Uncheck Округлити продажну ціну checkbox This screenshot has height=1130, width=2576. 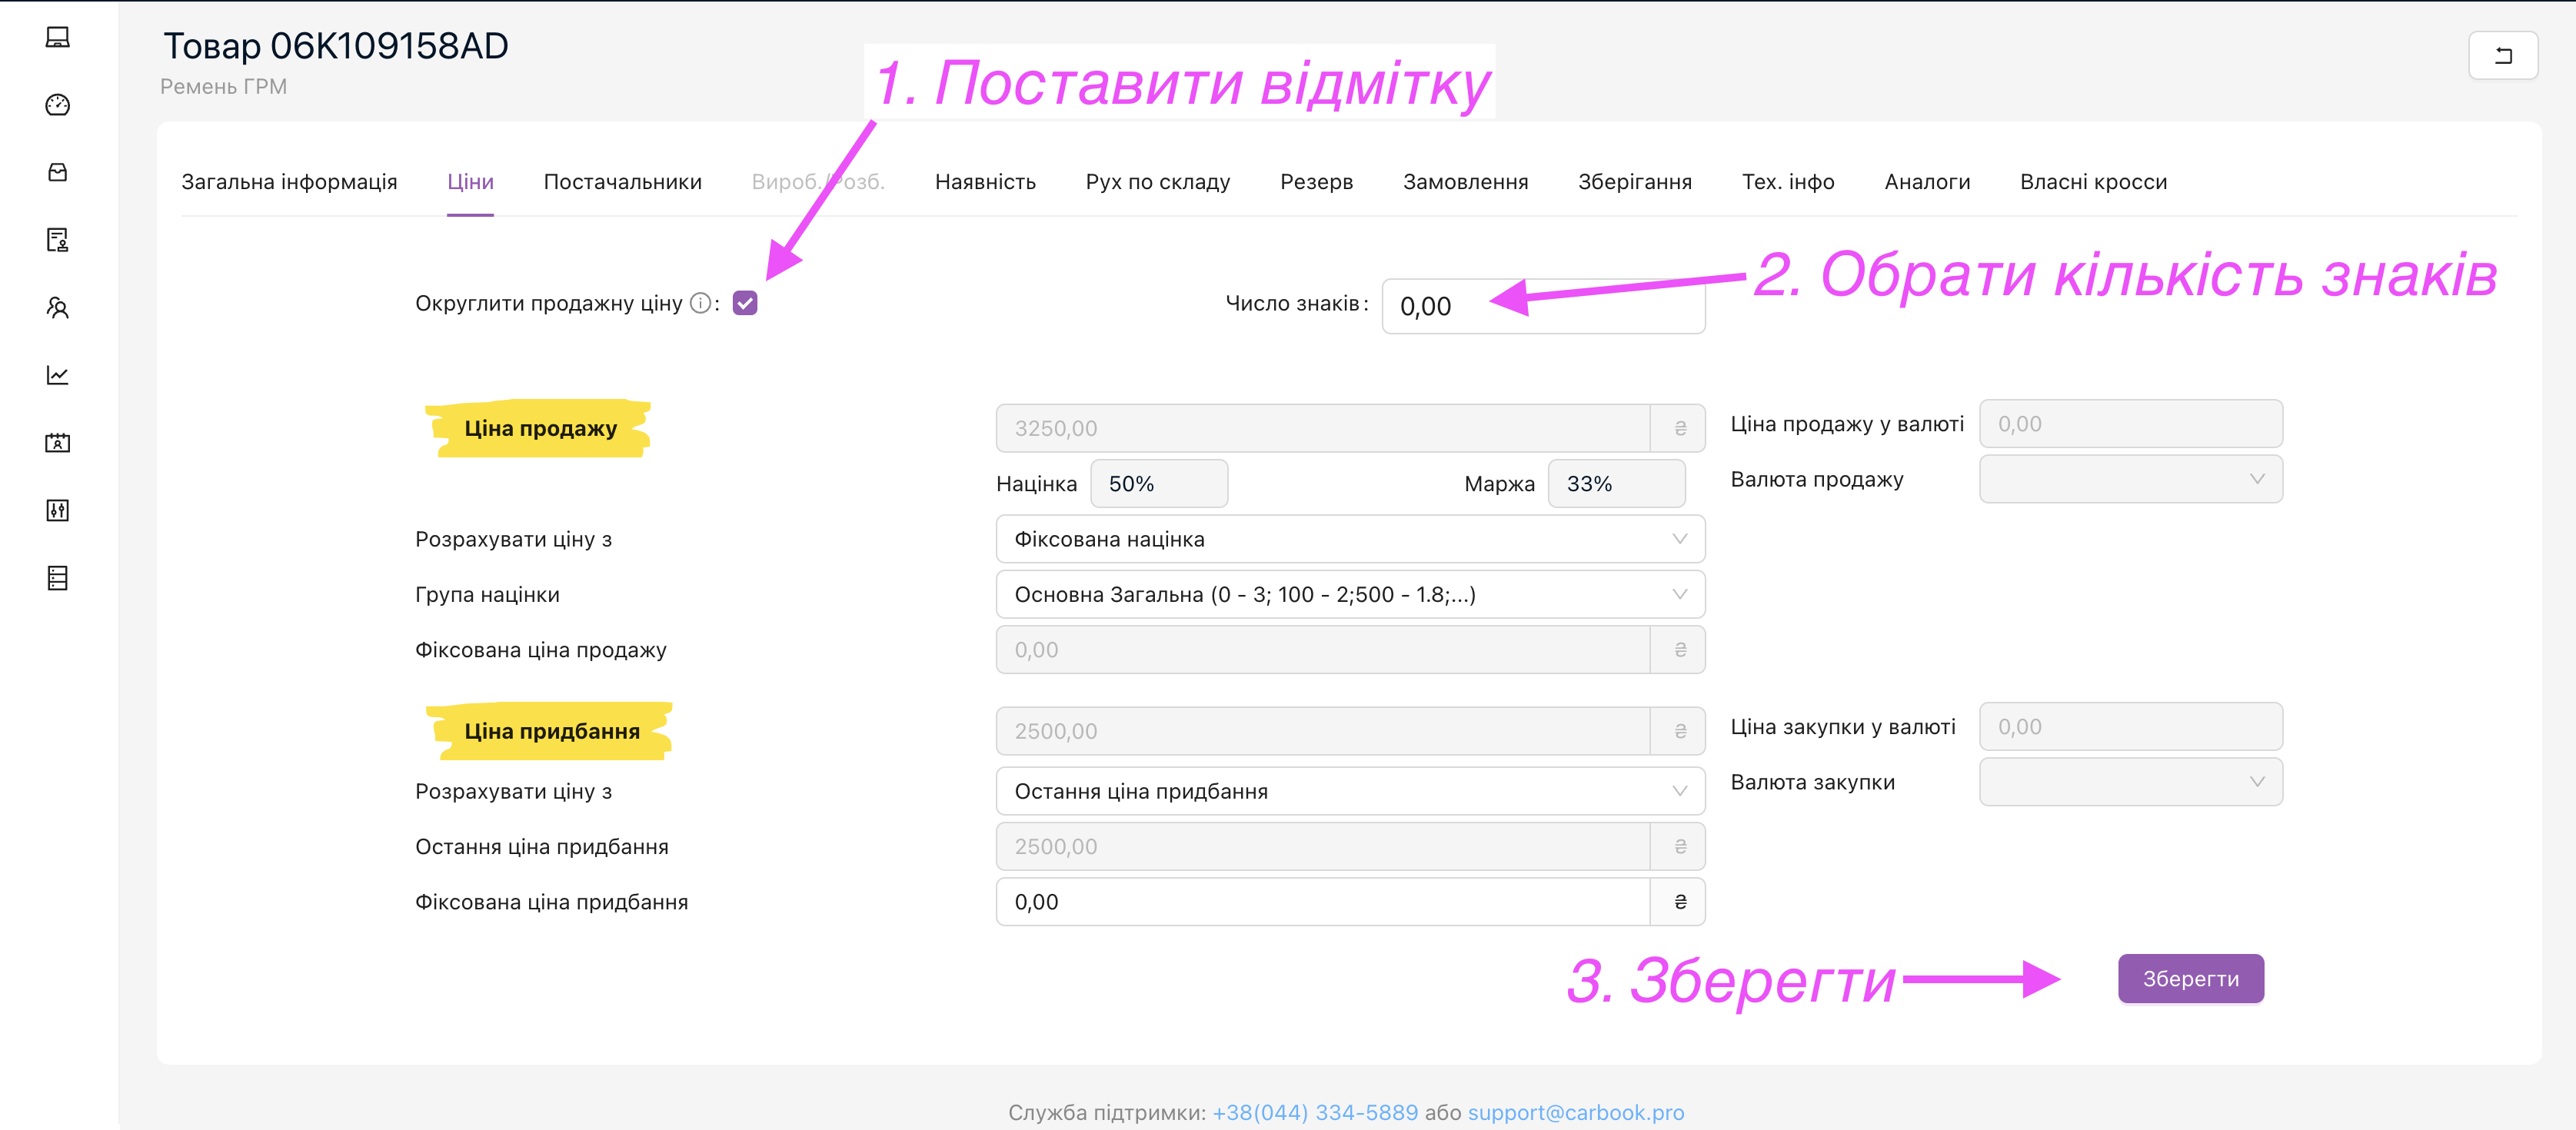coord(744,303)
